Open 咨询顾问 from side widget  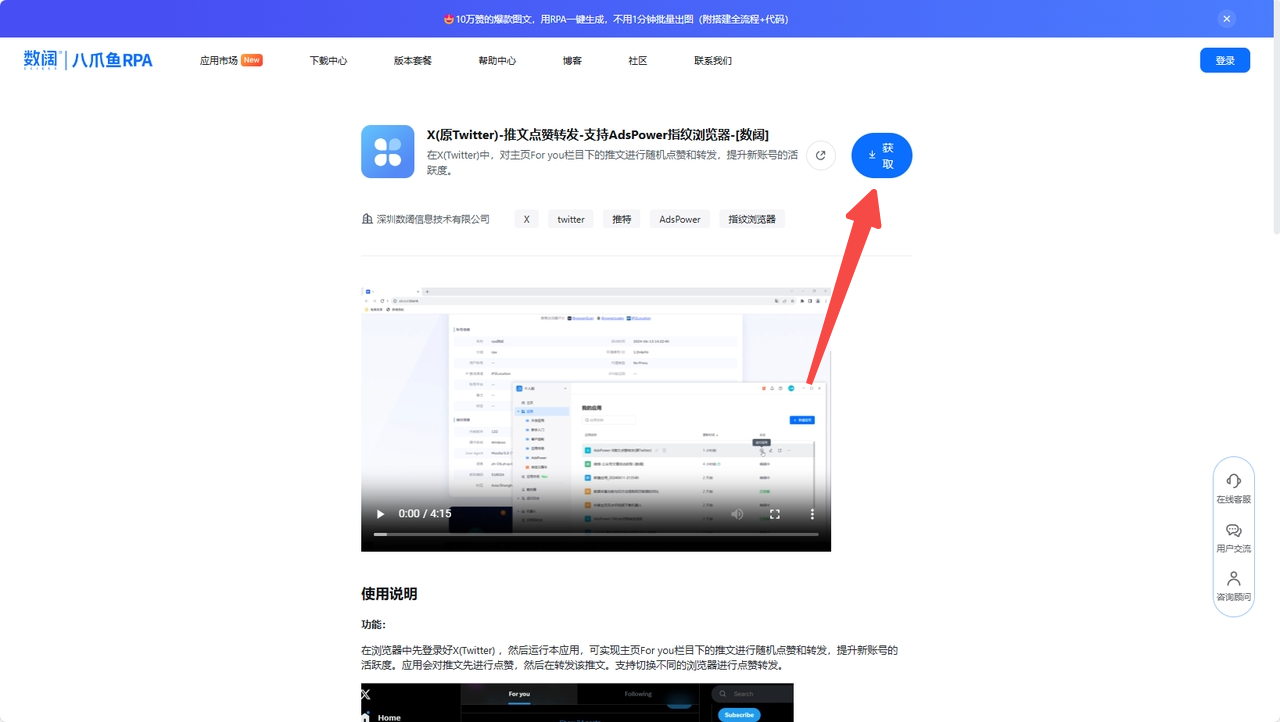pyautogui.click(x=1233, y=586)
